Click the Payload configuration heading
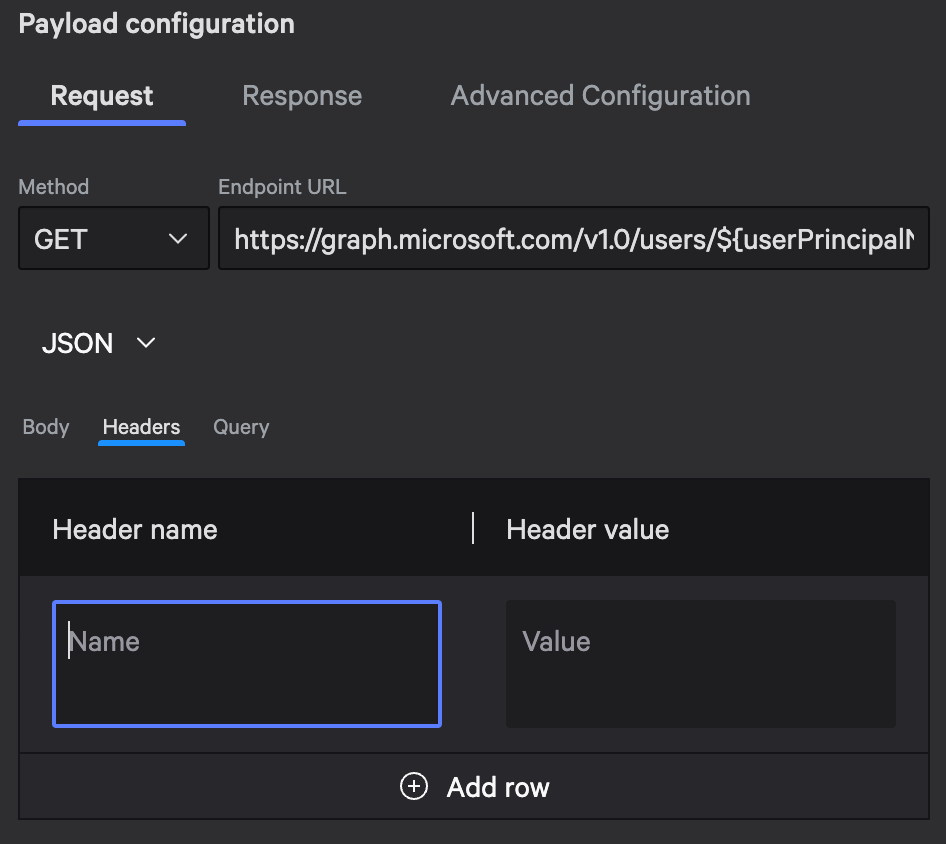The width and height of the screenshot is (946, 844). [x=156, y=23]
